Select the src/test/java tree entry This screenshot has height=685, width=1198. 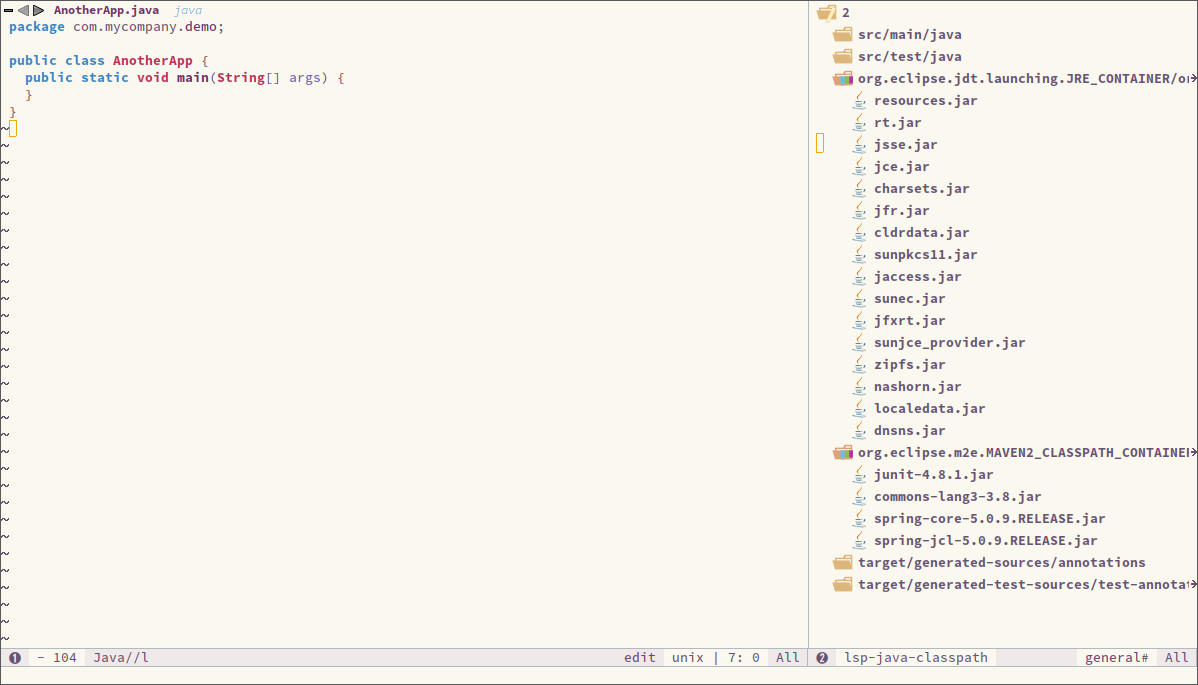click(x=909, y=57)
